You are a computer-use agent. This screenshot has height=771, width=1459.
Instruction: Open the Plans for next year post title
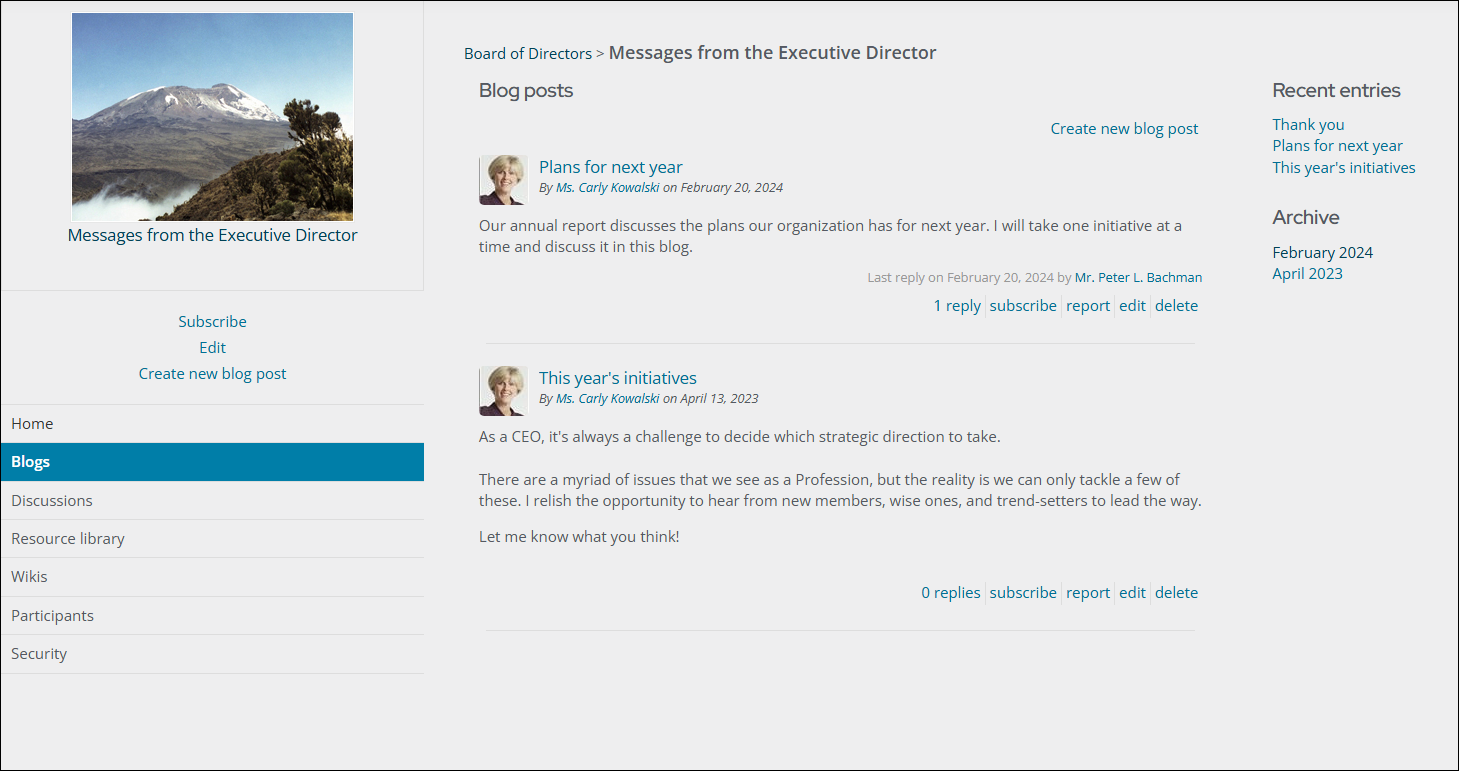tap(611, 167)
